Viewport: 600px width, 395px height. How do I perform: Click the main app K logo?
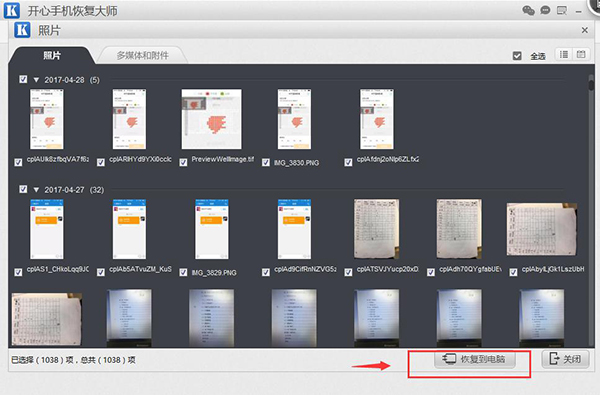(x=11, y=10)
